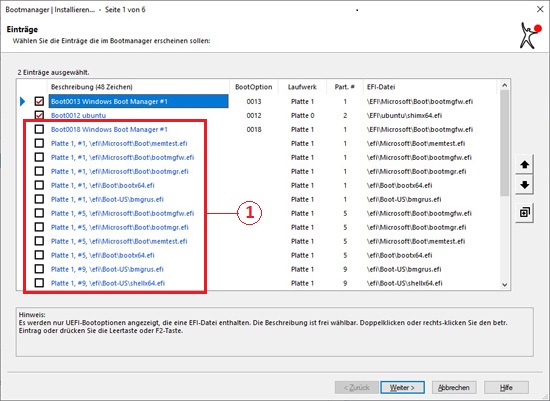The width and height of the screenshot is (550, 401).
Task: Click EFI-Datei cell in Boot0013 row
Action: pos(420,101)
